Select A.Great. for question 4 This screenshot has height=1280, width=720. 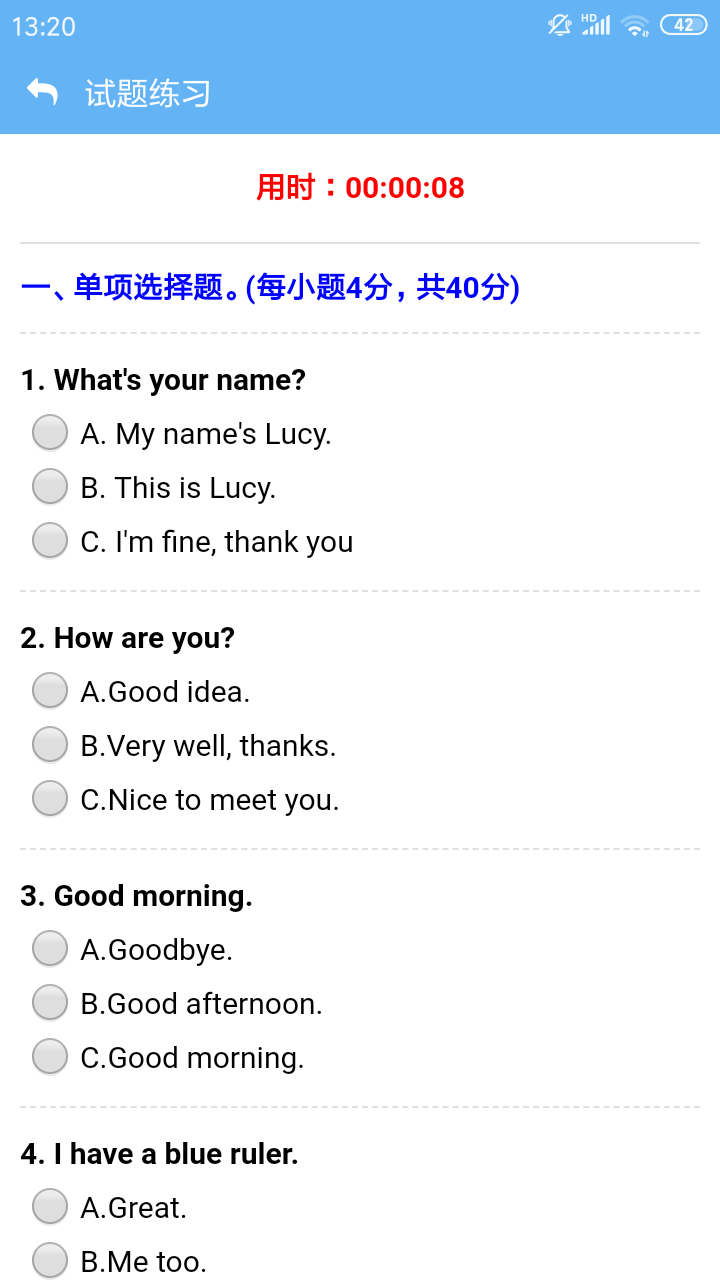[x=50, y=1207]
